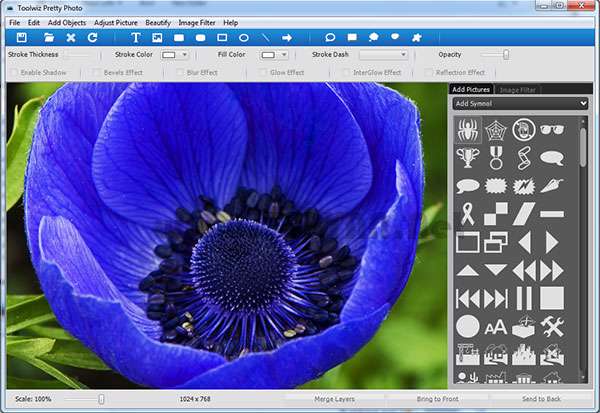Open the Adjust Picture menu

116,23
